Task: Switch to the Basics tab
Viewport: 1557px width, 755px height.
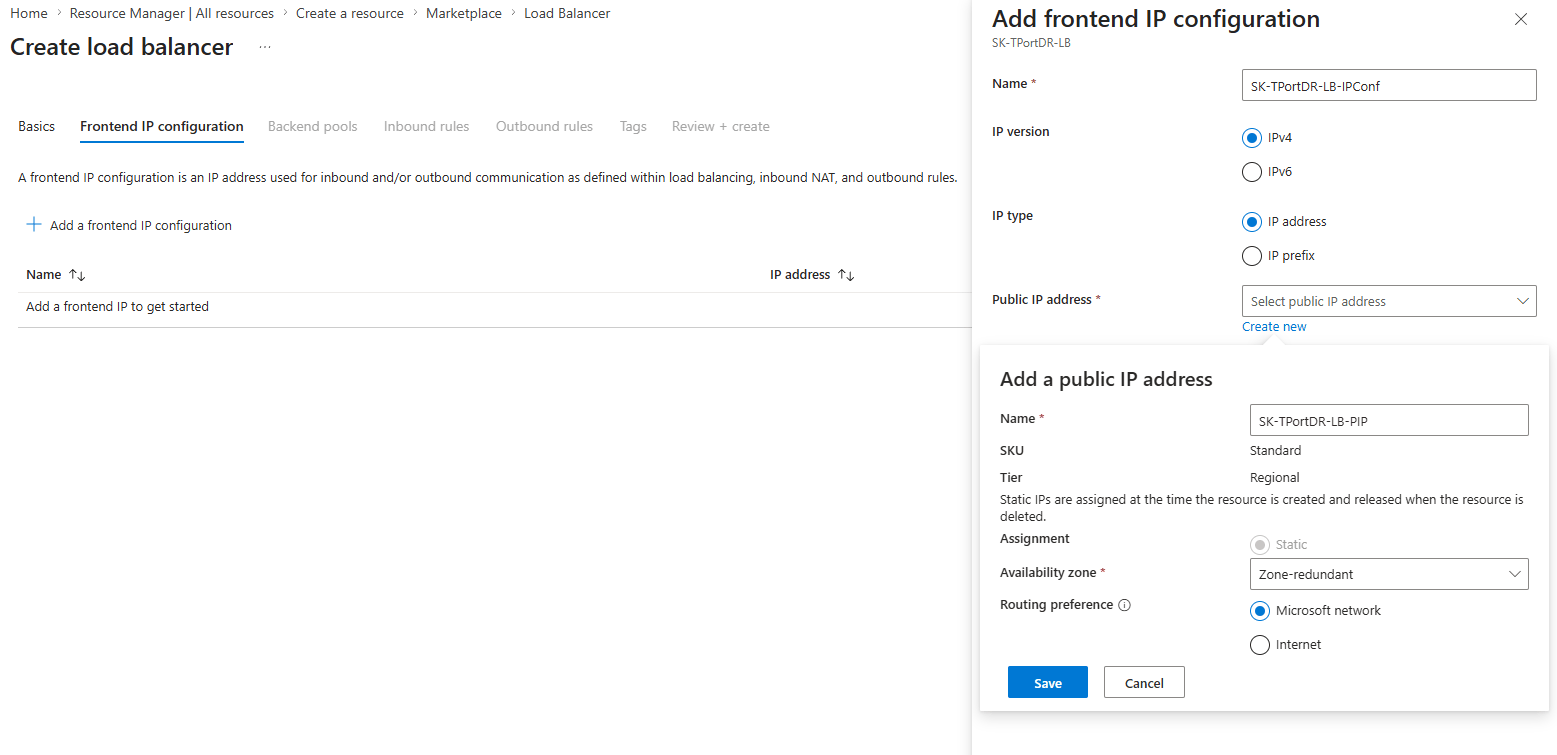Action: click(37, 127)
